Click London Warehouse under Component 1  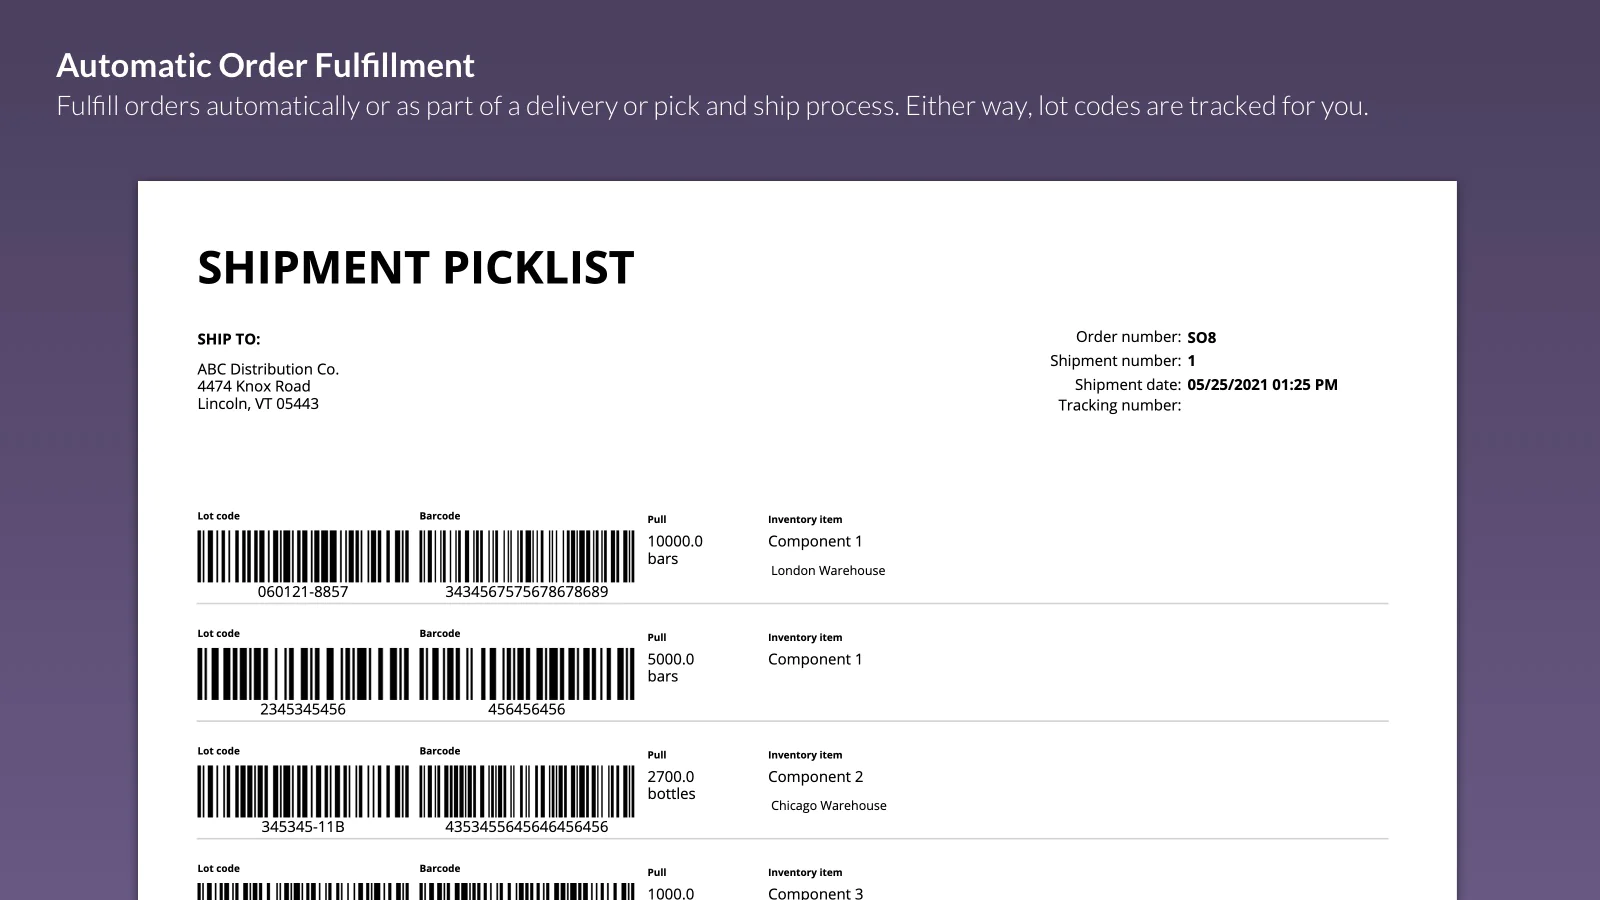click(x=828, y=571)
